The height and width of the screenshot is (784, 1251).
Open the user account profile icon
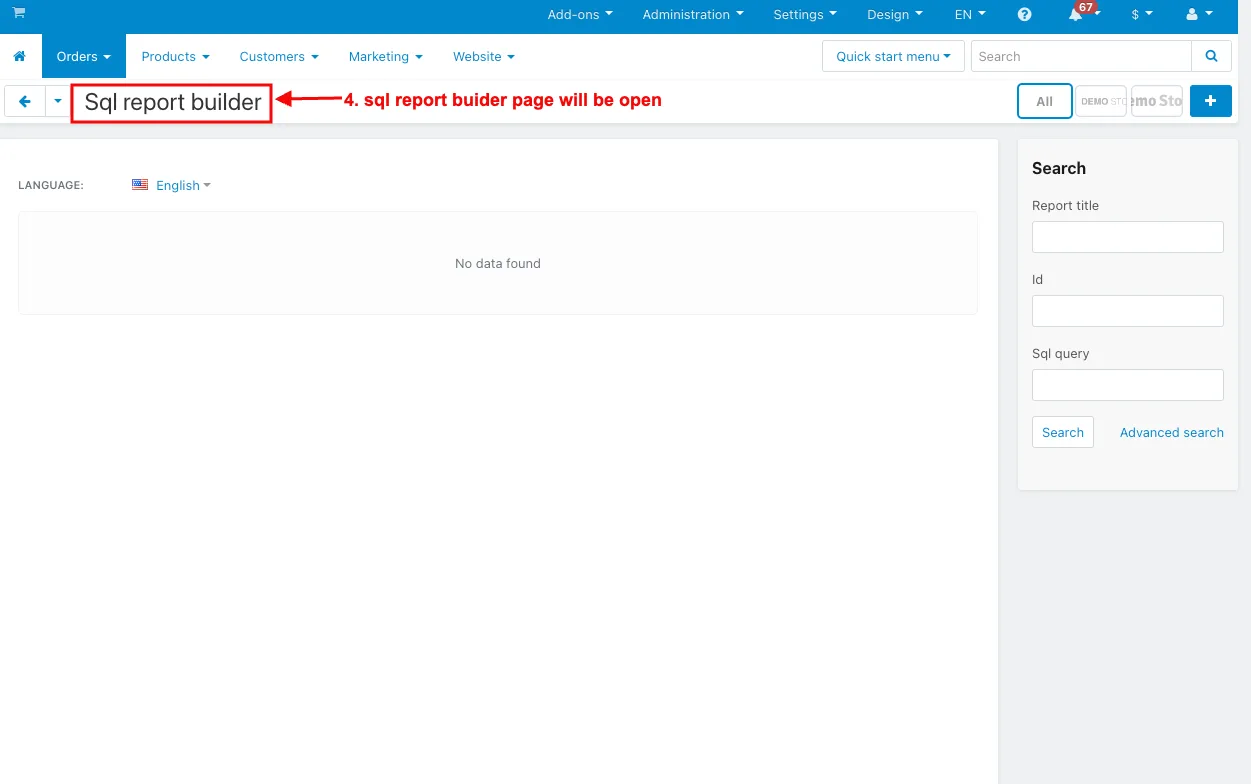coord(1198,15)
